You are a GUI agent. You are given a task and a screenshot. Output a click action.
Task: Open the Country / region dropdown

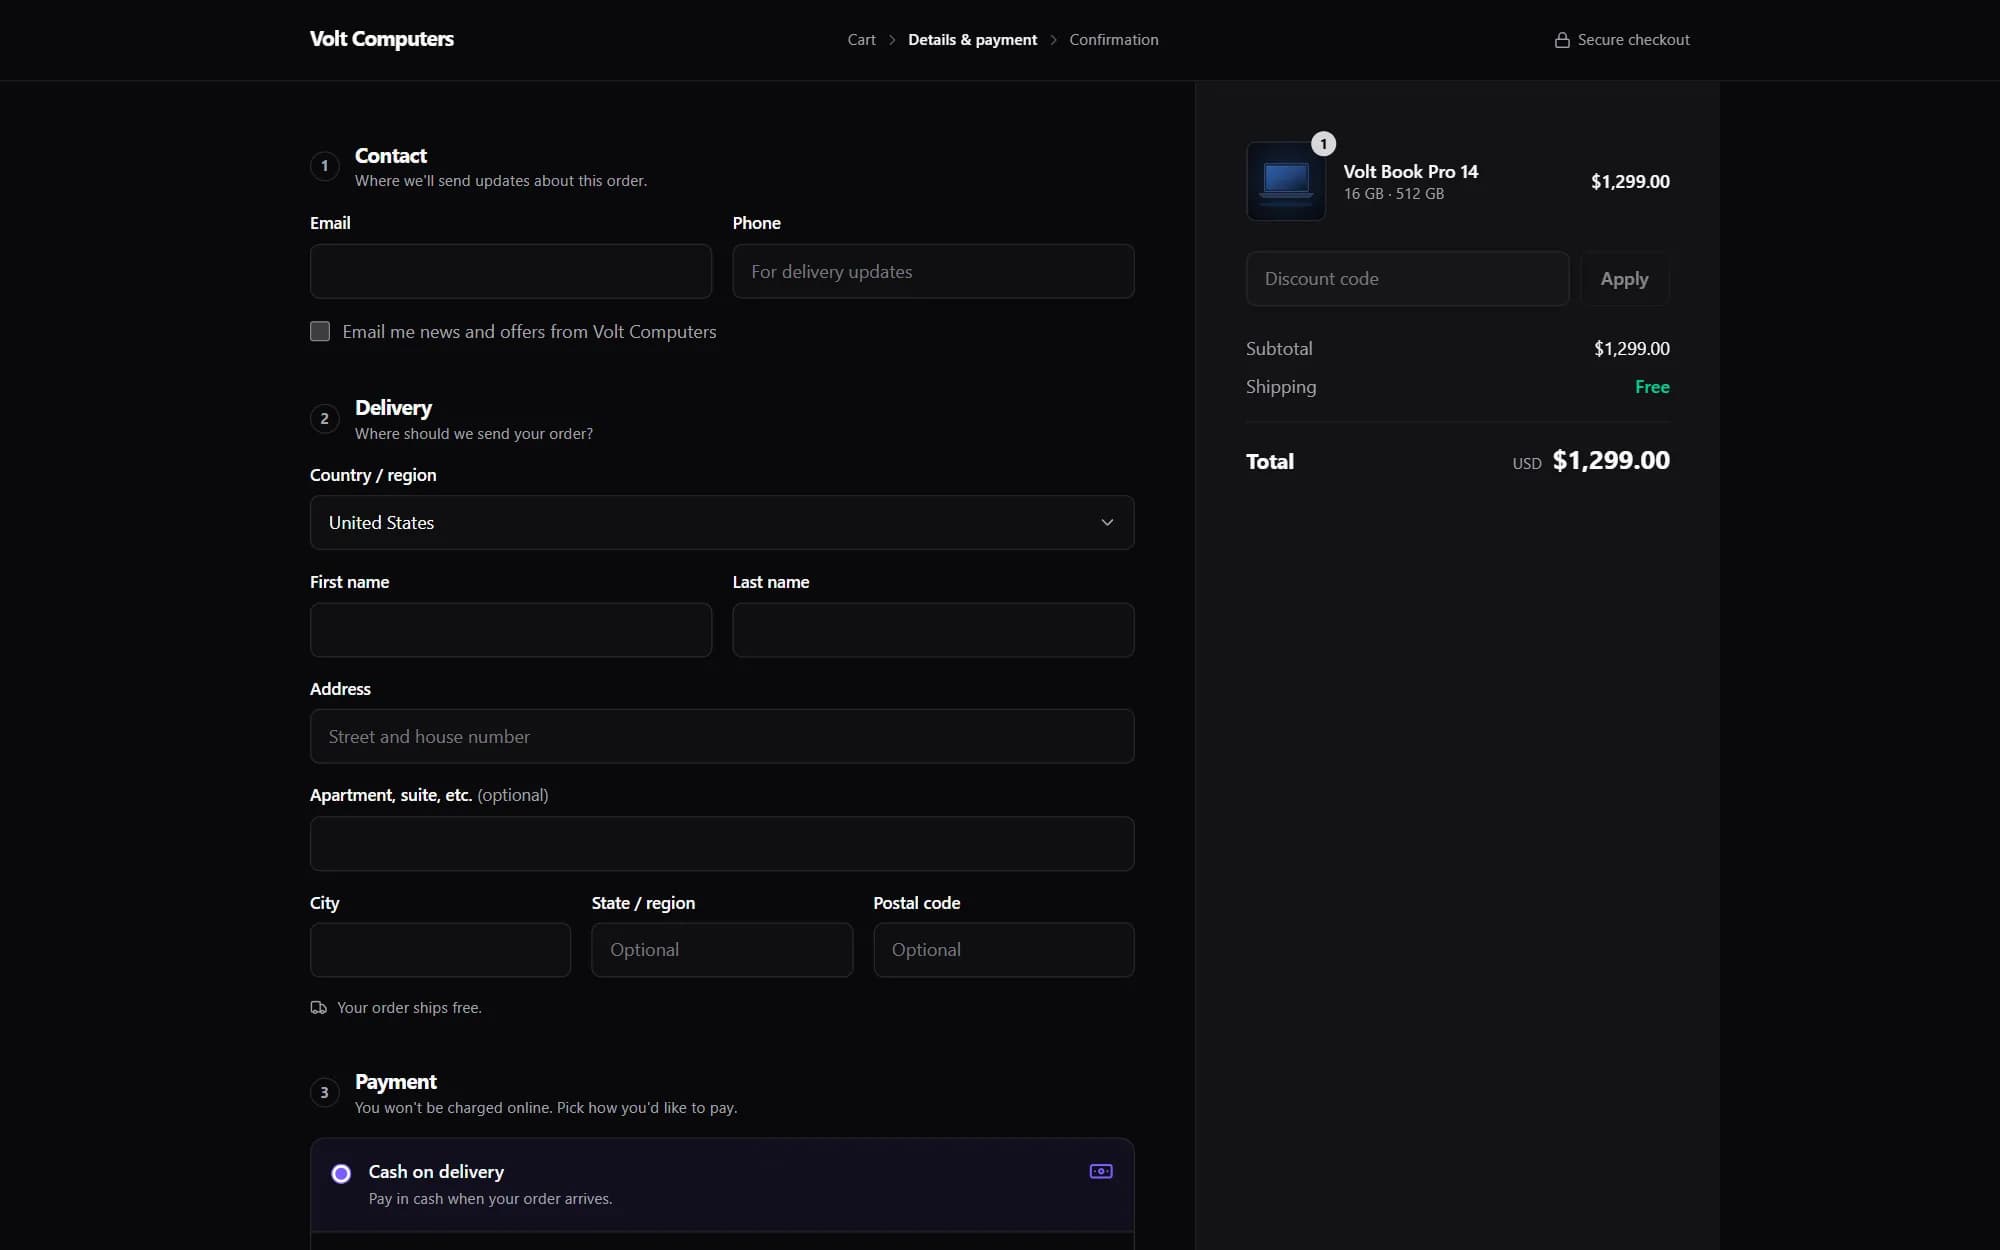722,522
